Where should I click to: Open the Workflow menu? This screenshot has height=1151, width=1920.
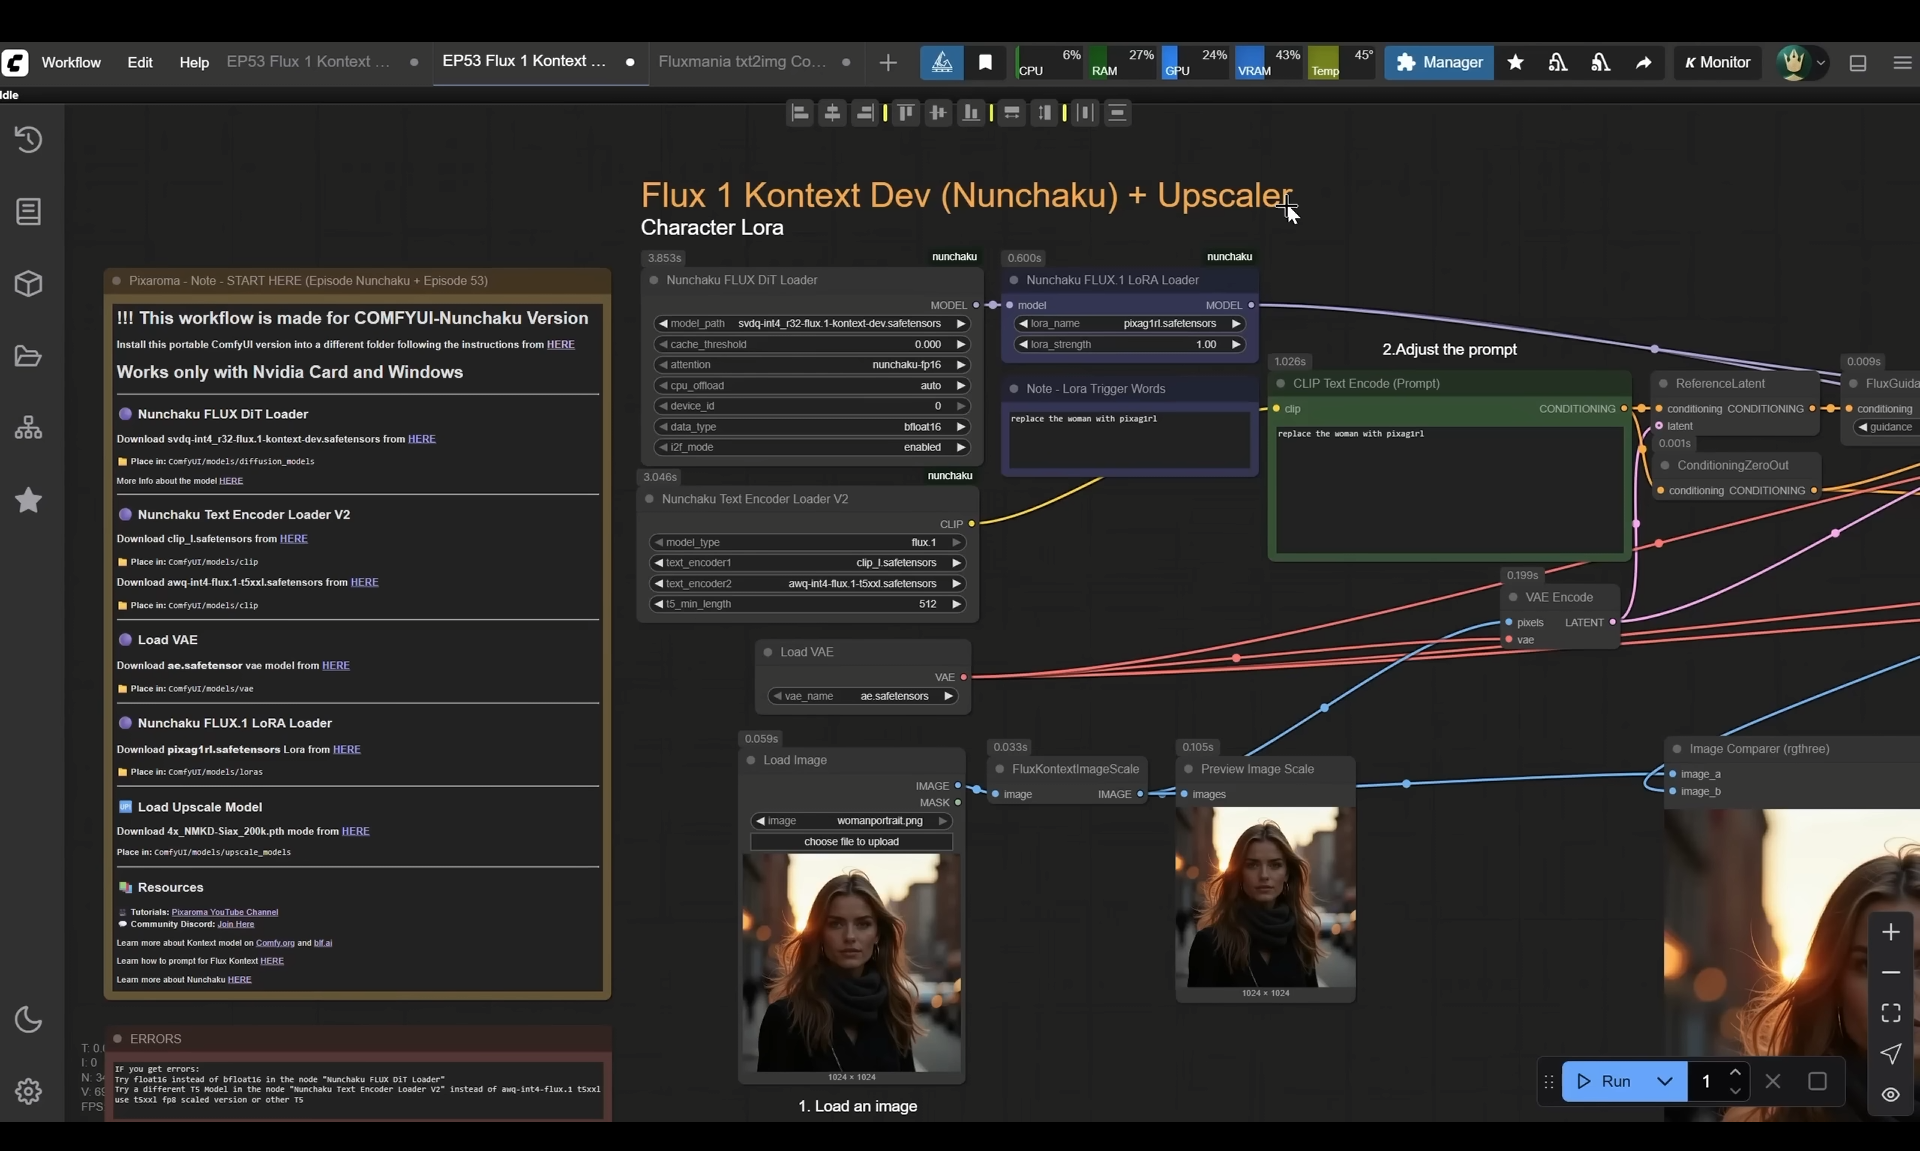71,62
